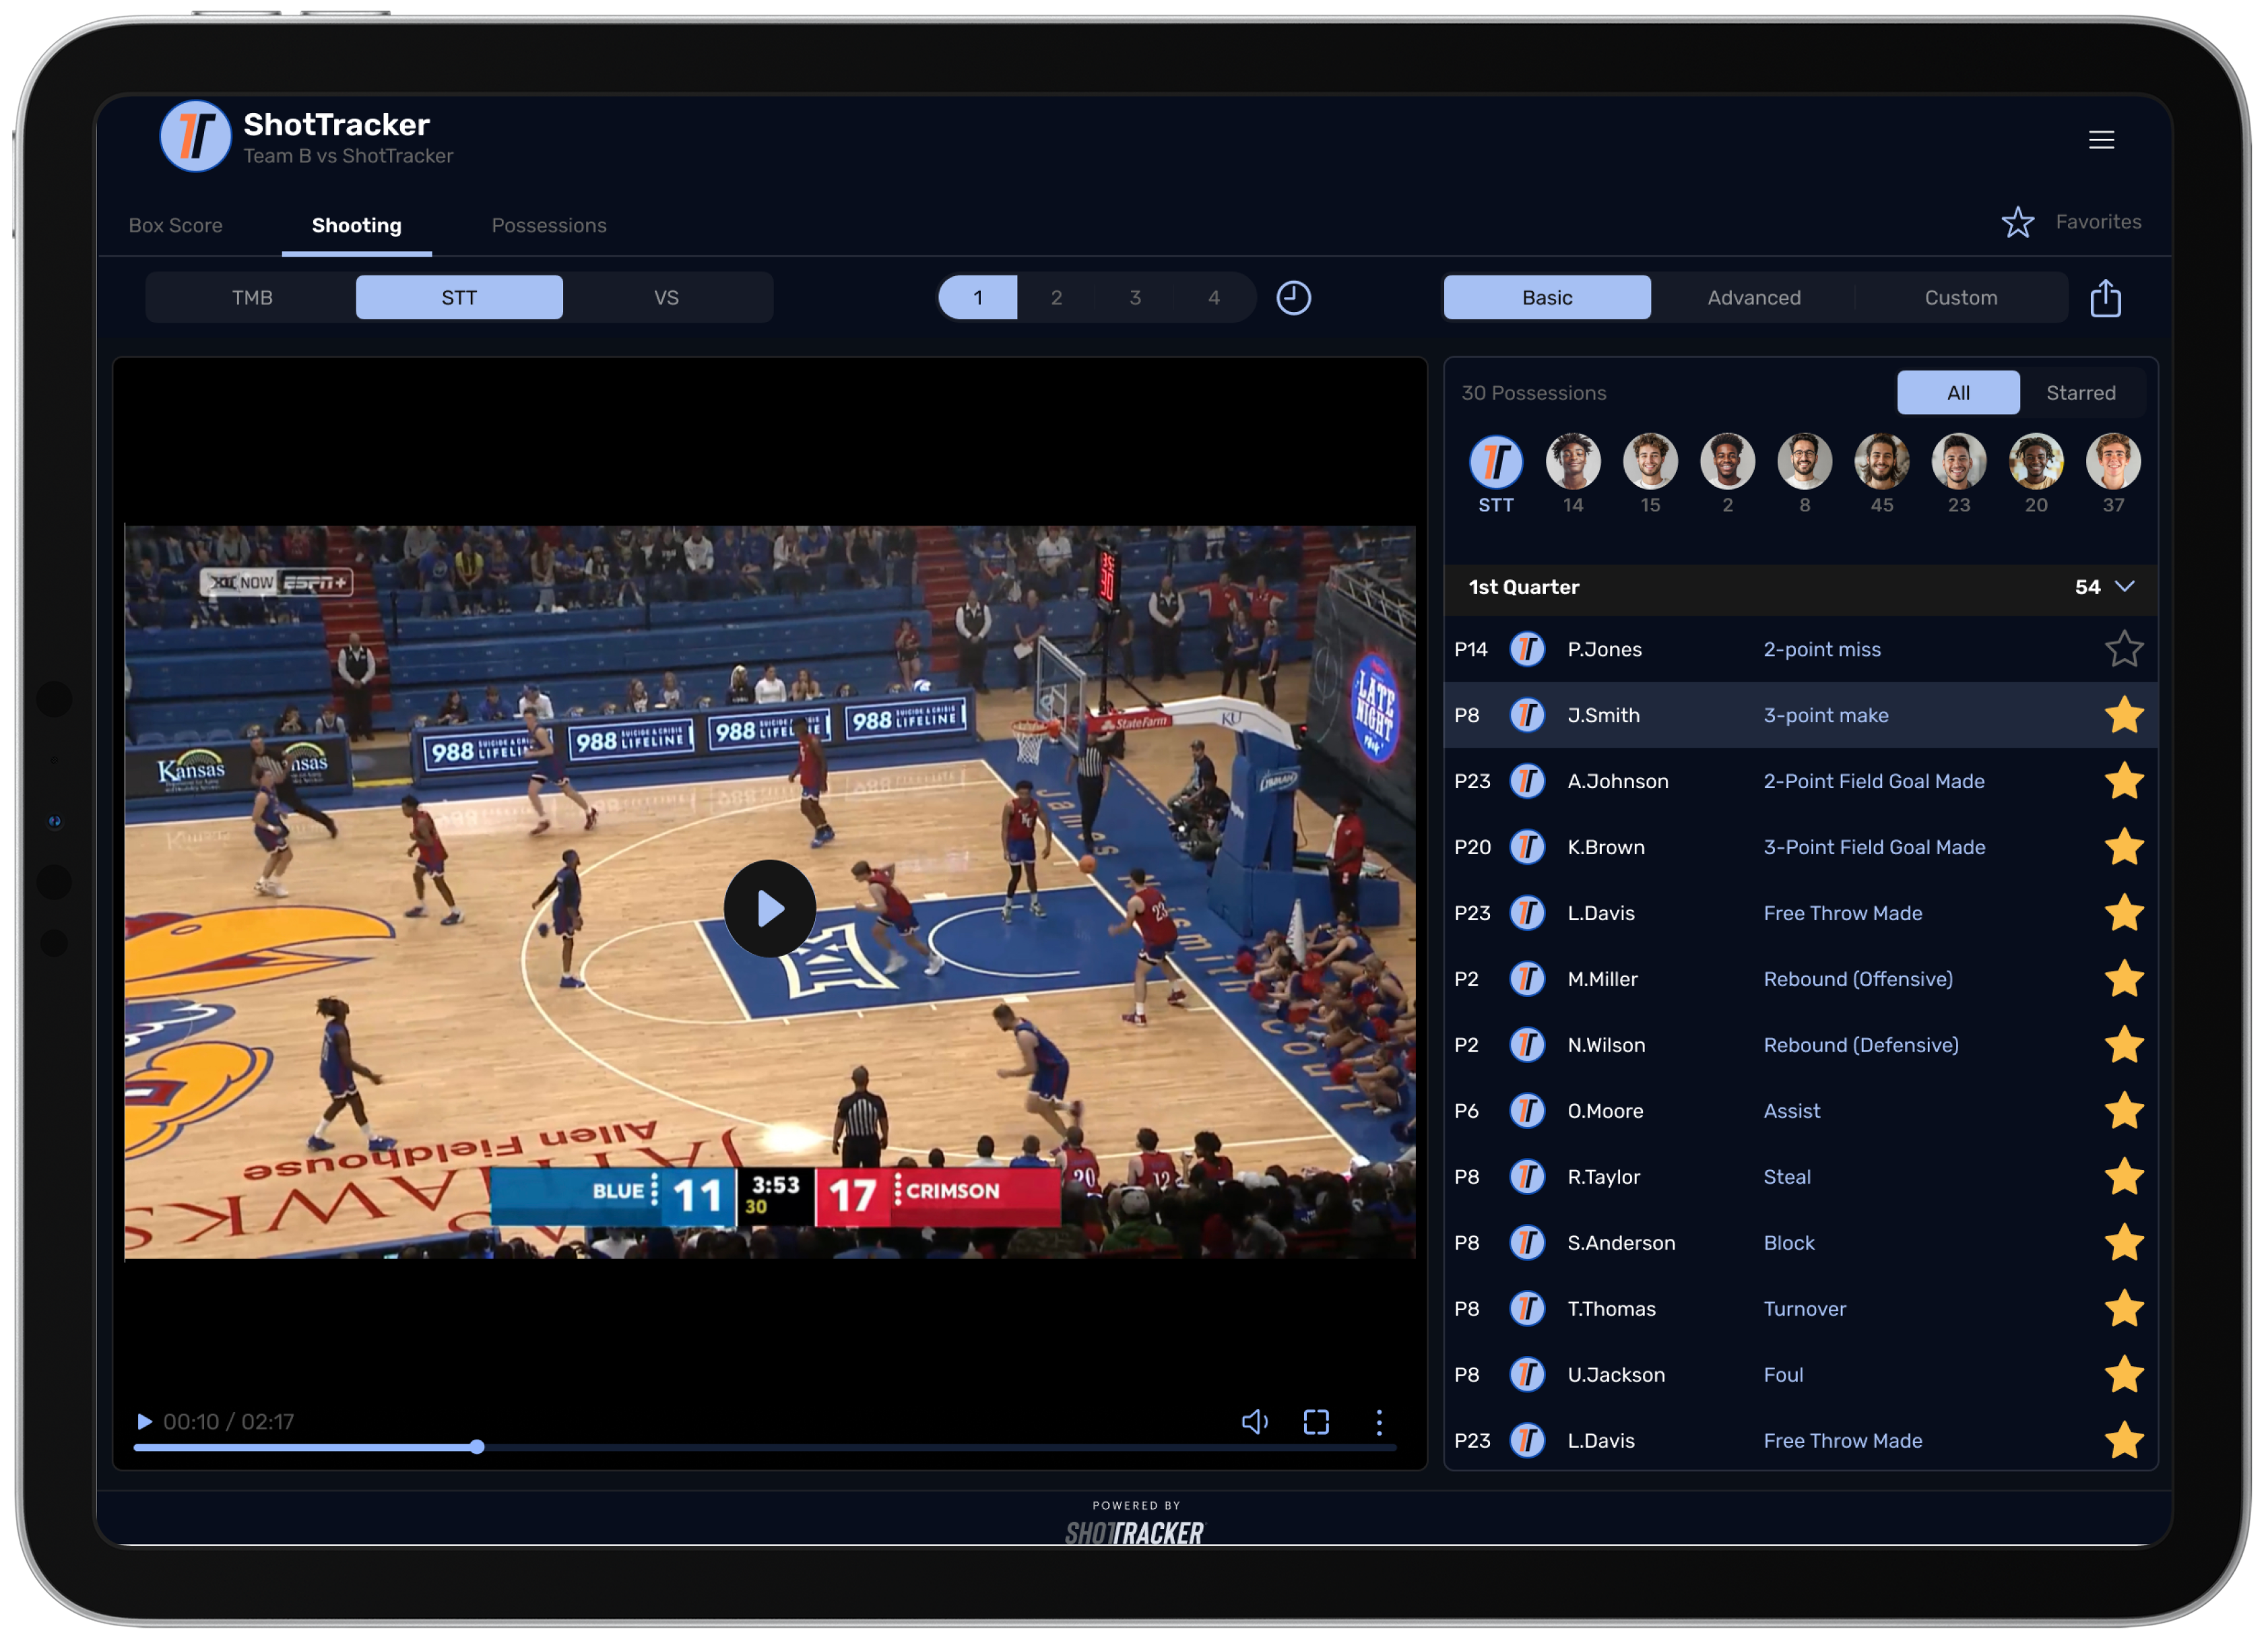Image resolution: width=2268 pixels, height=1643 pixels.
Task: Select quarter 2 button
Action: (x=1056, y=297)
